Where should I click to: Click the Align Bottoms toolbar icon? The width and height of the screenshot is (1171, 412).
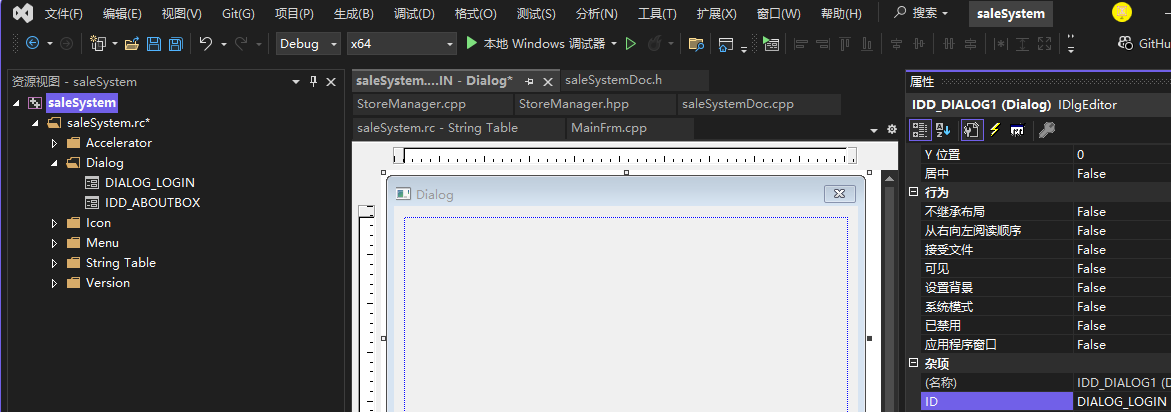pyautogui.click(x=866, y=44)
